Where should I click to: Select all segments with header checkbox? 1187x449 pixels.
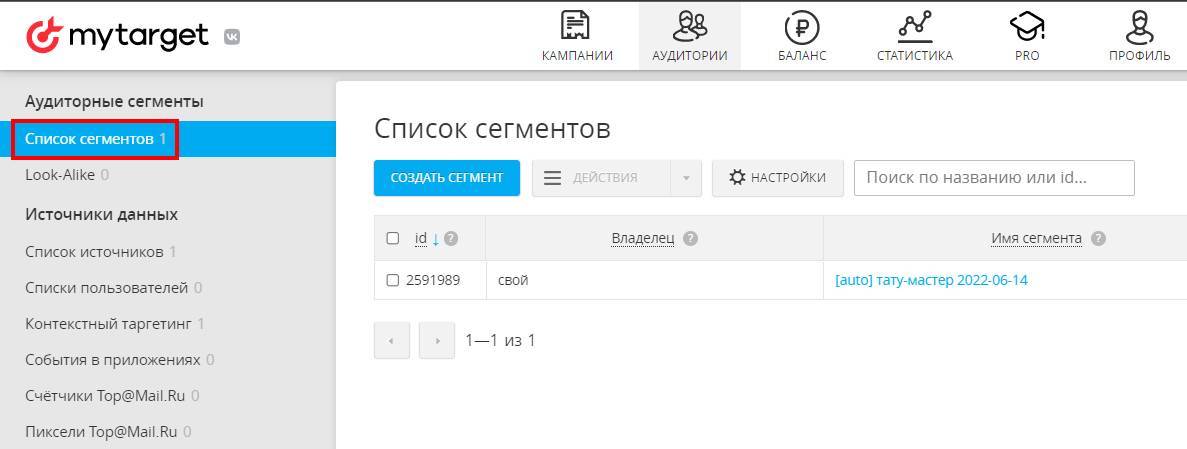click(x=393, y=238)
